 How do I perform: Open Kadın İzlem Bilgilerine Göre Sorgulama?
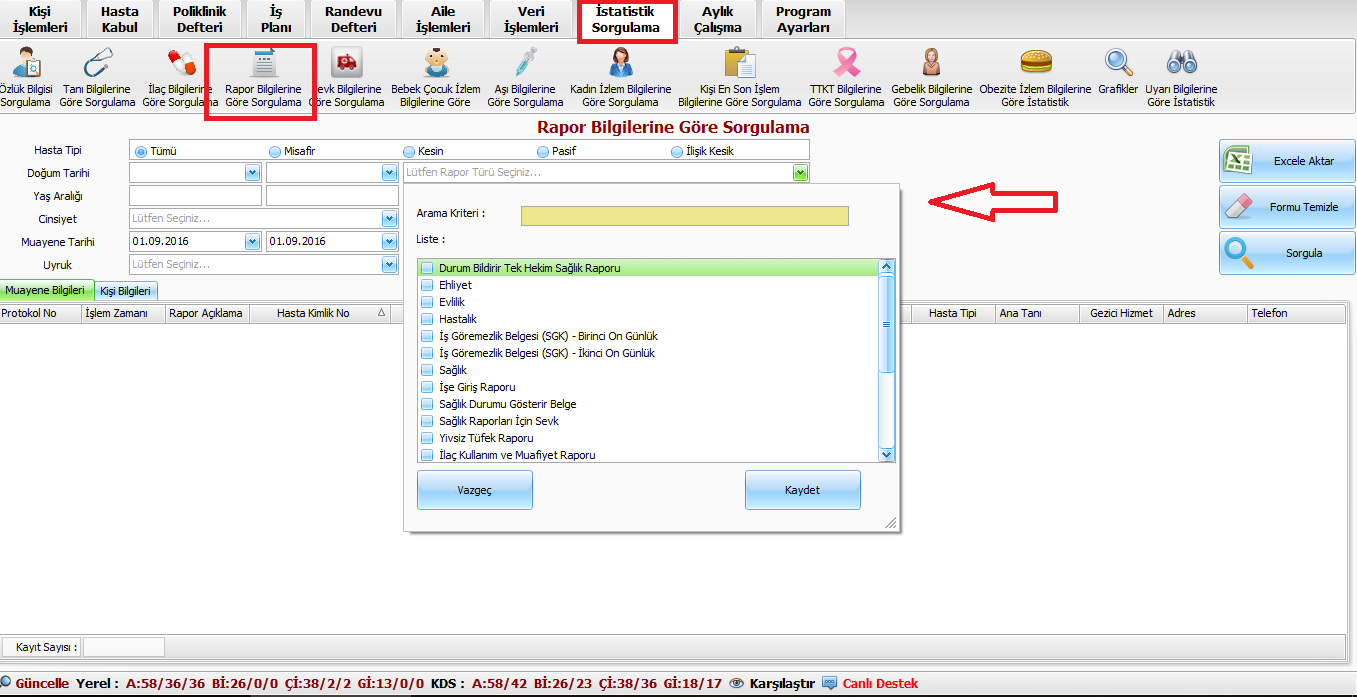pos(620,63)
